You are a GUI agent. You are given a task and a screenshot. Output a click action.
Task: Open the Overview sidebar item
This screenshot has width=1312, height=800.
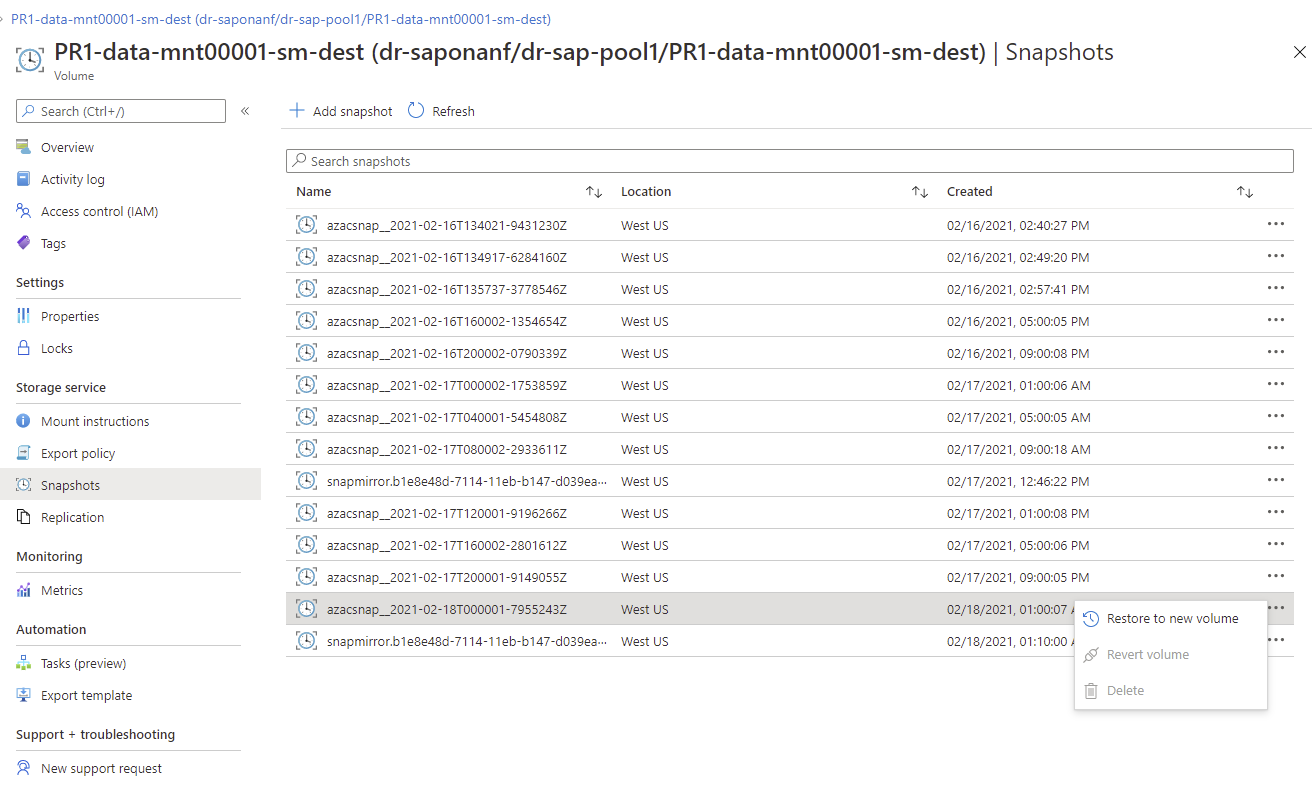(67, 147)
